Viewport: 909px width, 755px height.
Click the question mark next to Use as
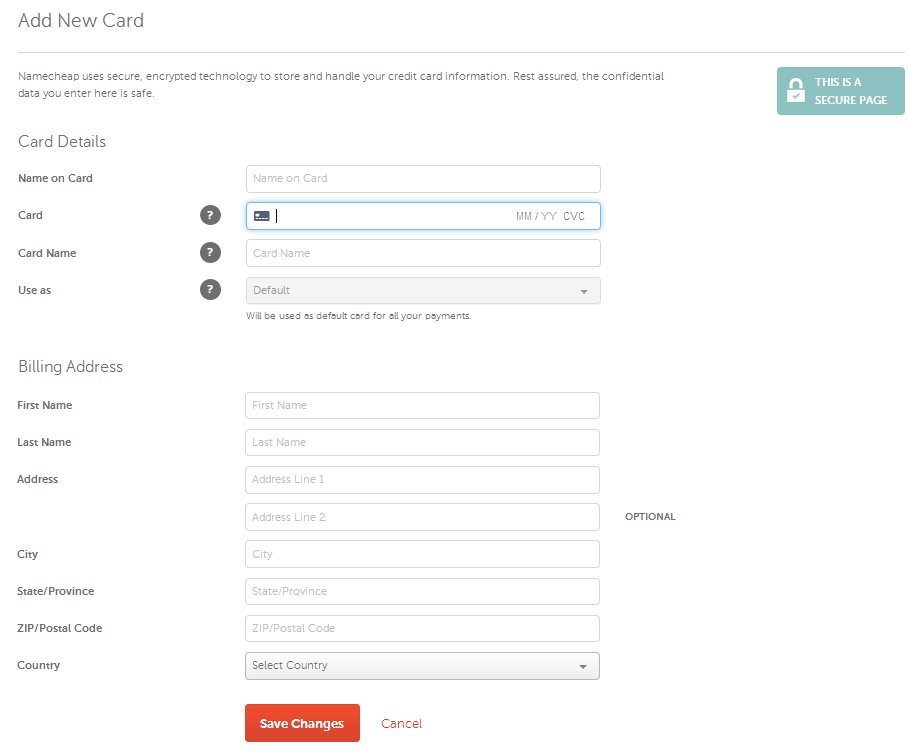pos(210,290)
